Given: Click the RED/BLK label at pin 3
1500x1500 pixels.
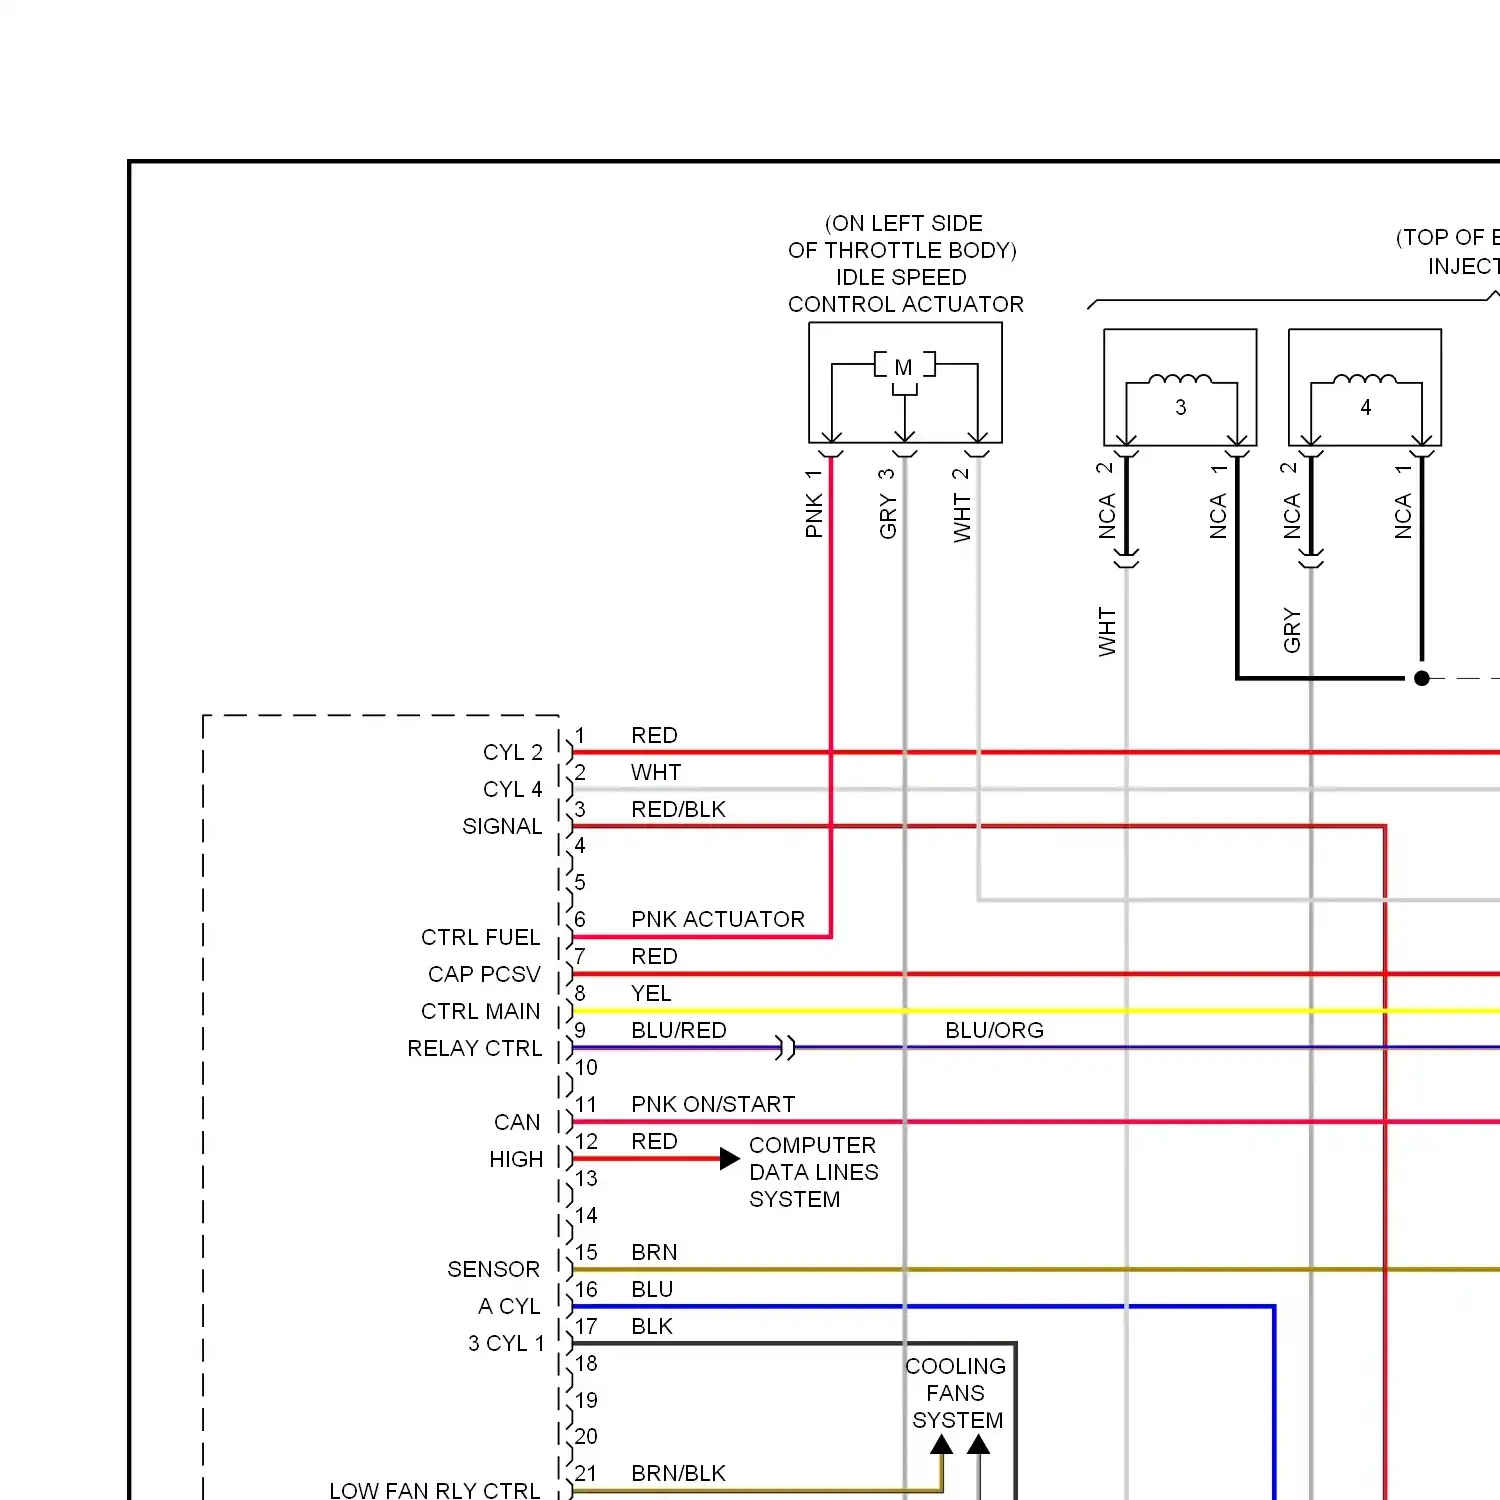Looking at the screenshot, I should [678, 809].
